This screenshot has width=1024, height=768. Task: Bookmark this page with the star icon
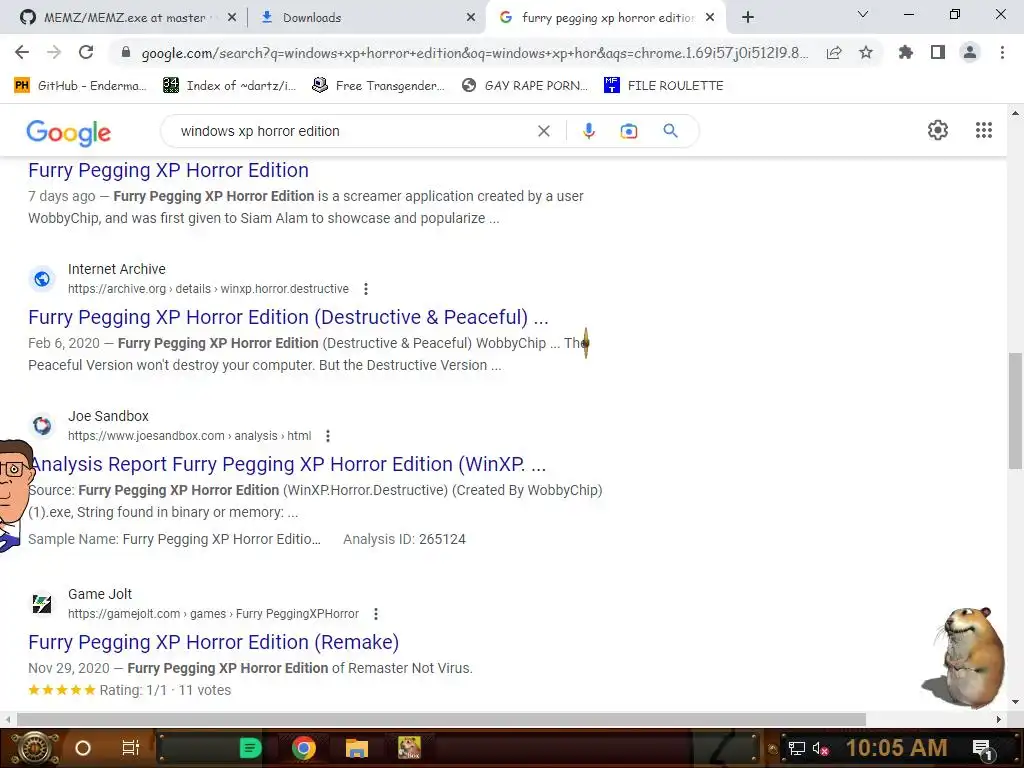pyautogui.click(x=866, y=52)
